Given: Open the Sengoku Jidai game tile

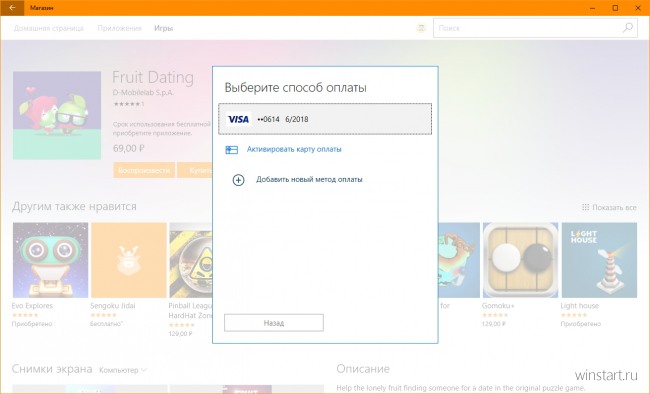Looking at the screenshot, I should (x=129, y=260).
